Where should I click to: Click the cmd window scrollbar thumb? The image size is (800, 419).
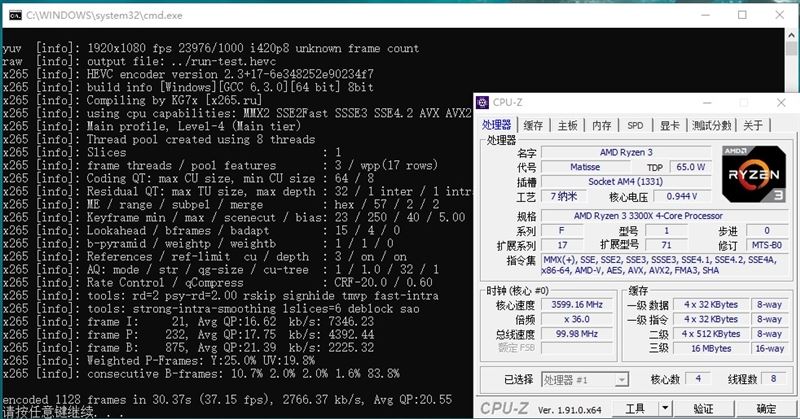pos(791,48)
